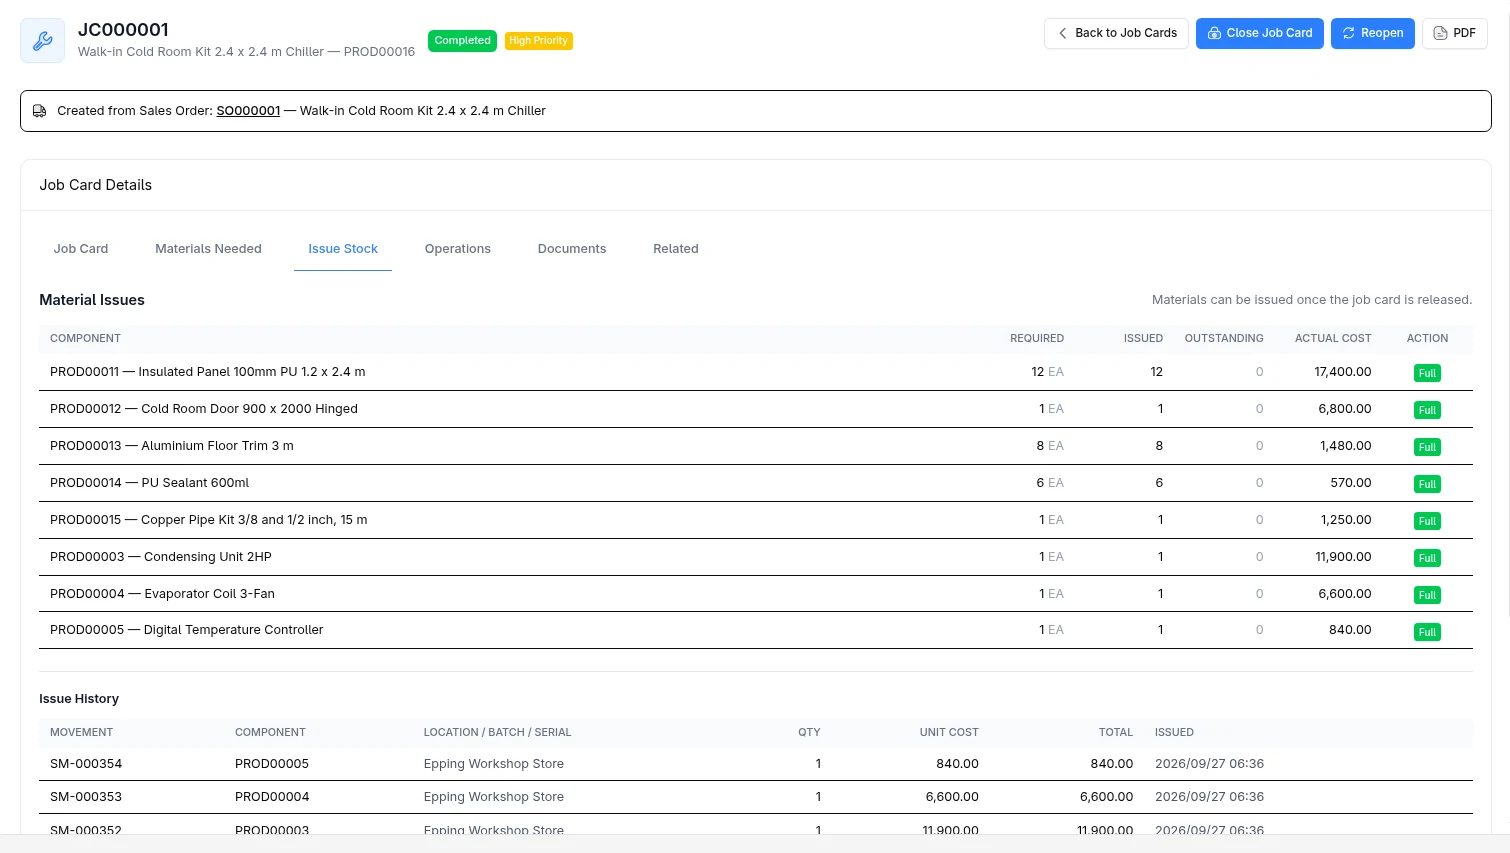Screen dimensions: 1510x853
Task: Click the High Priority badge
Action: coord(538,41)
